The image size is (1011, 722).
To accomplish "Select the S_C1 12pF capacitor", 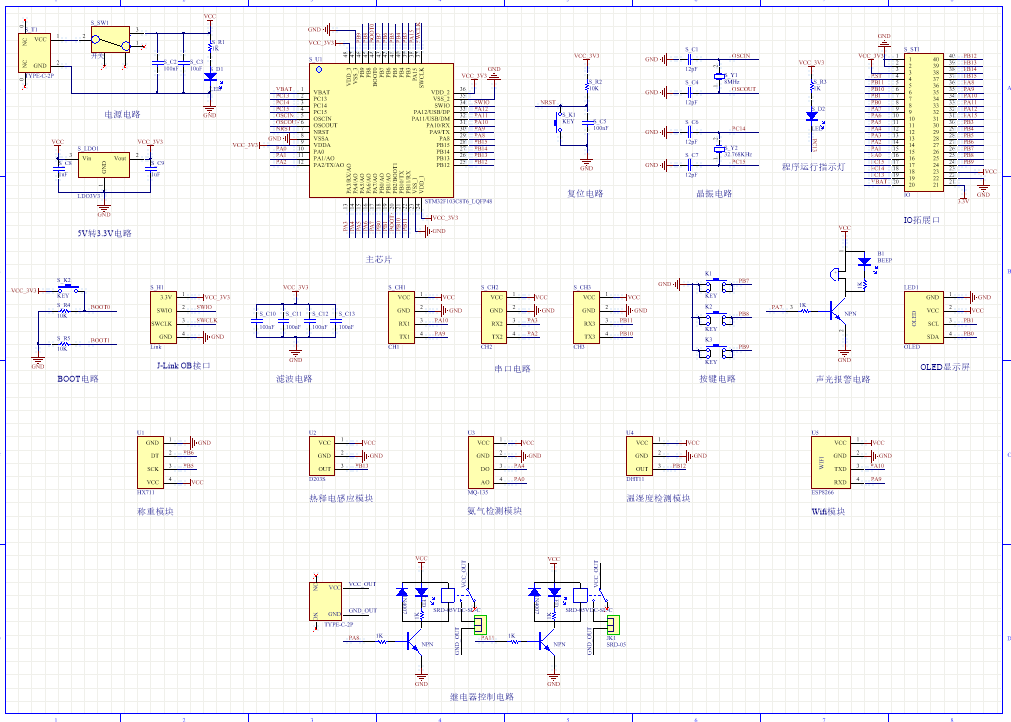I will pyautogui.click(x=690, y=59).
